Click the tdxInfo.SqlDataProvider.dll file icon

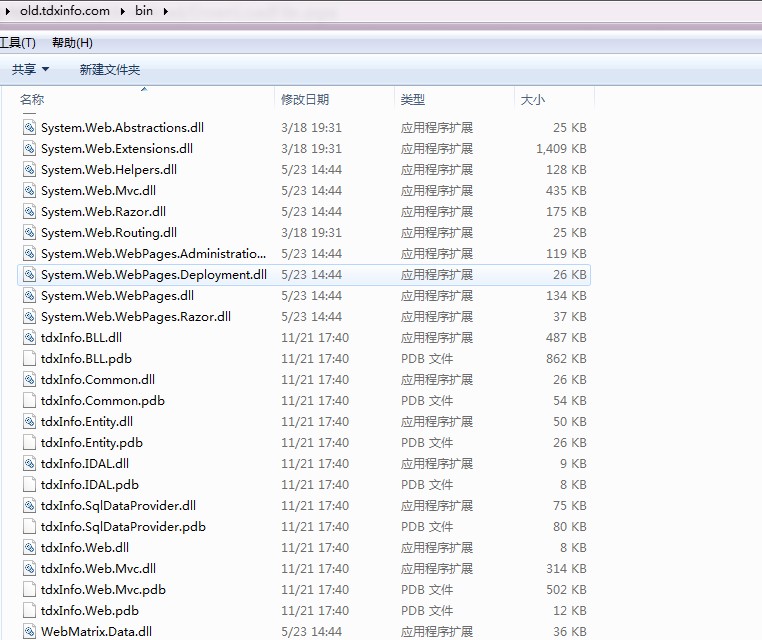tap(30, 505)
